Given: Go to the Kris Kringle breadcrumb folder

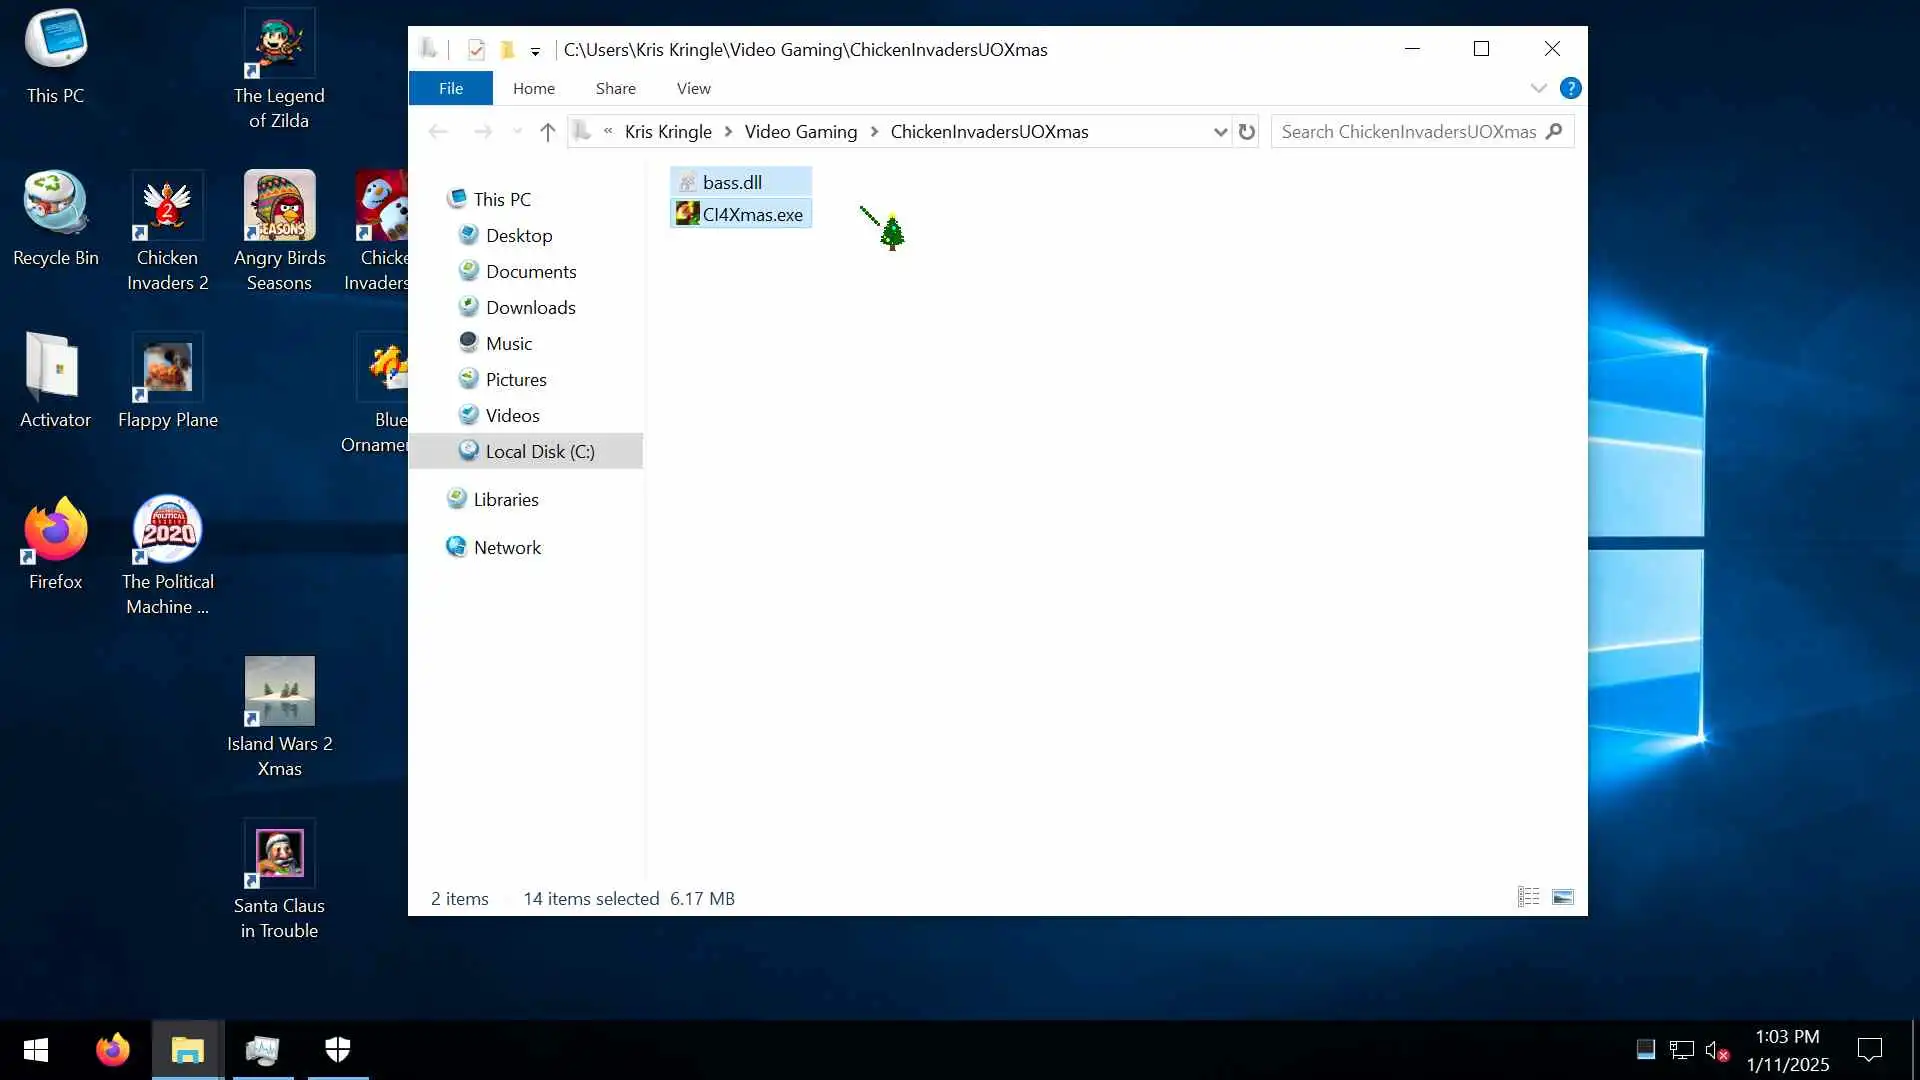Looking at the screenshot, I should point(667,132).
